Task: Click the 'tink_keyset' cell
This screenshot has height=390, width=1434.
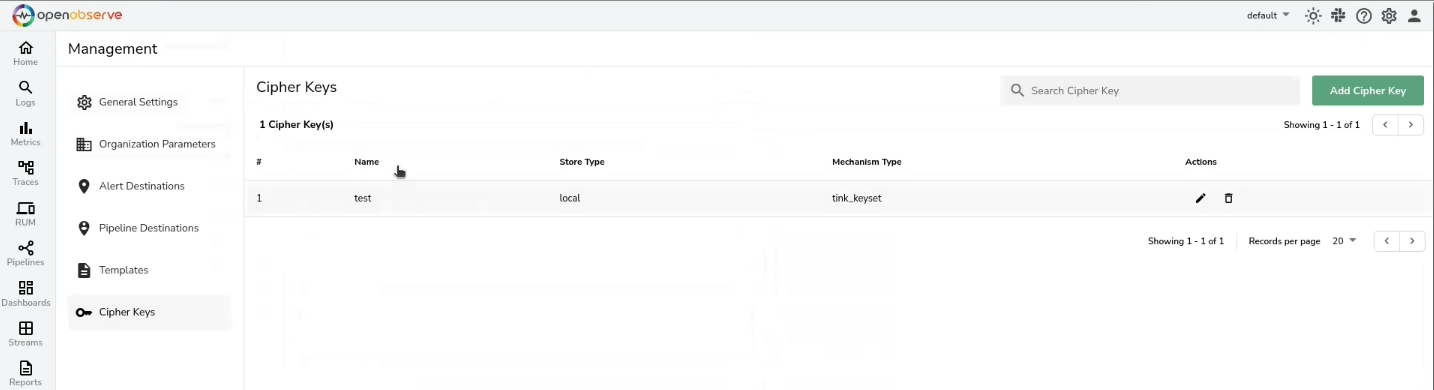Action: click(857, 198)
